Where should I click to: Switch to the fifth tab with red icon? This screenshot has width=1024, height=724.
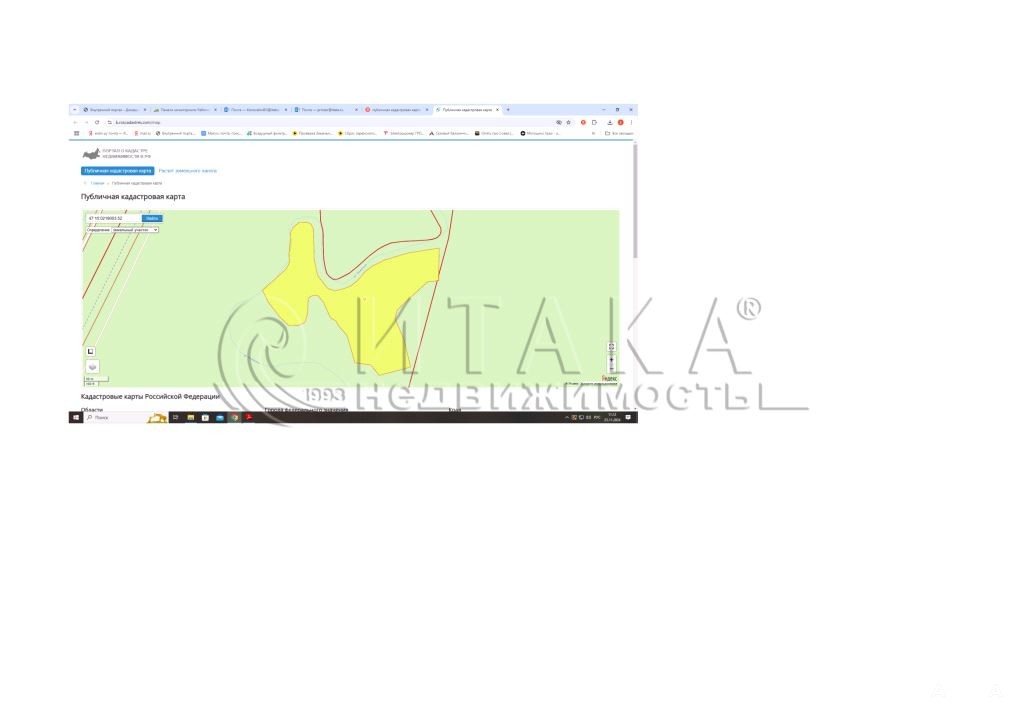point(397,110)
